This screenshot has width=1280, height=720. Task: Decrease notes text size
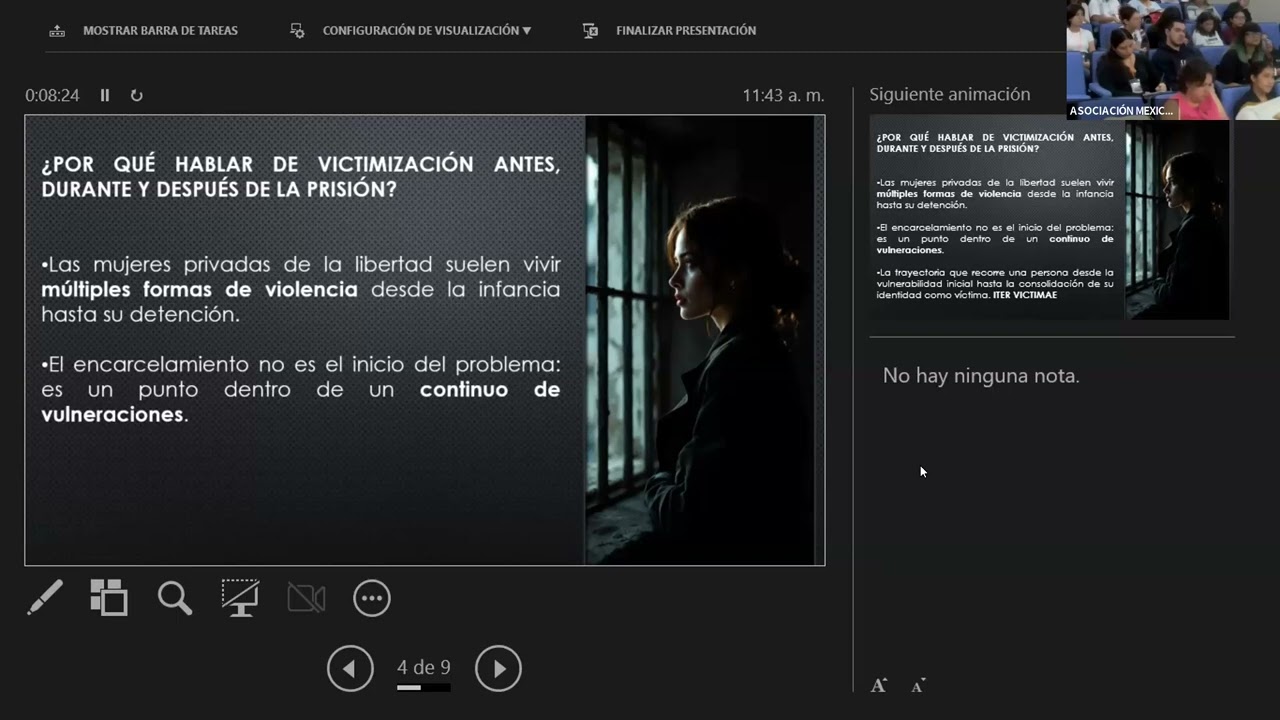coord(918,686)
